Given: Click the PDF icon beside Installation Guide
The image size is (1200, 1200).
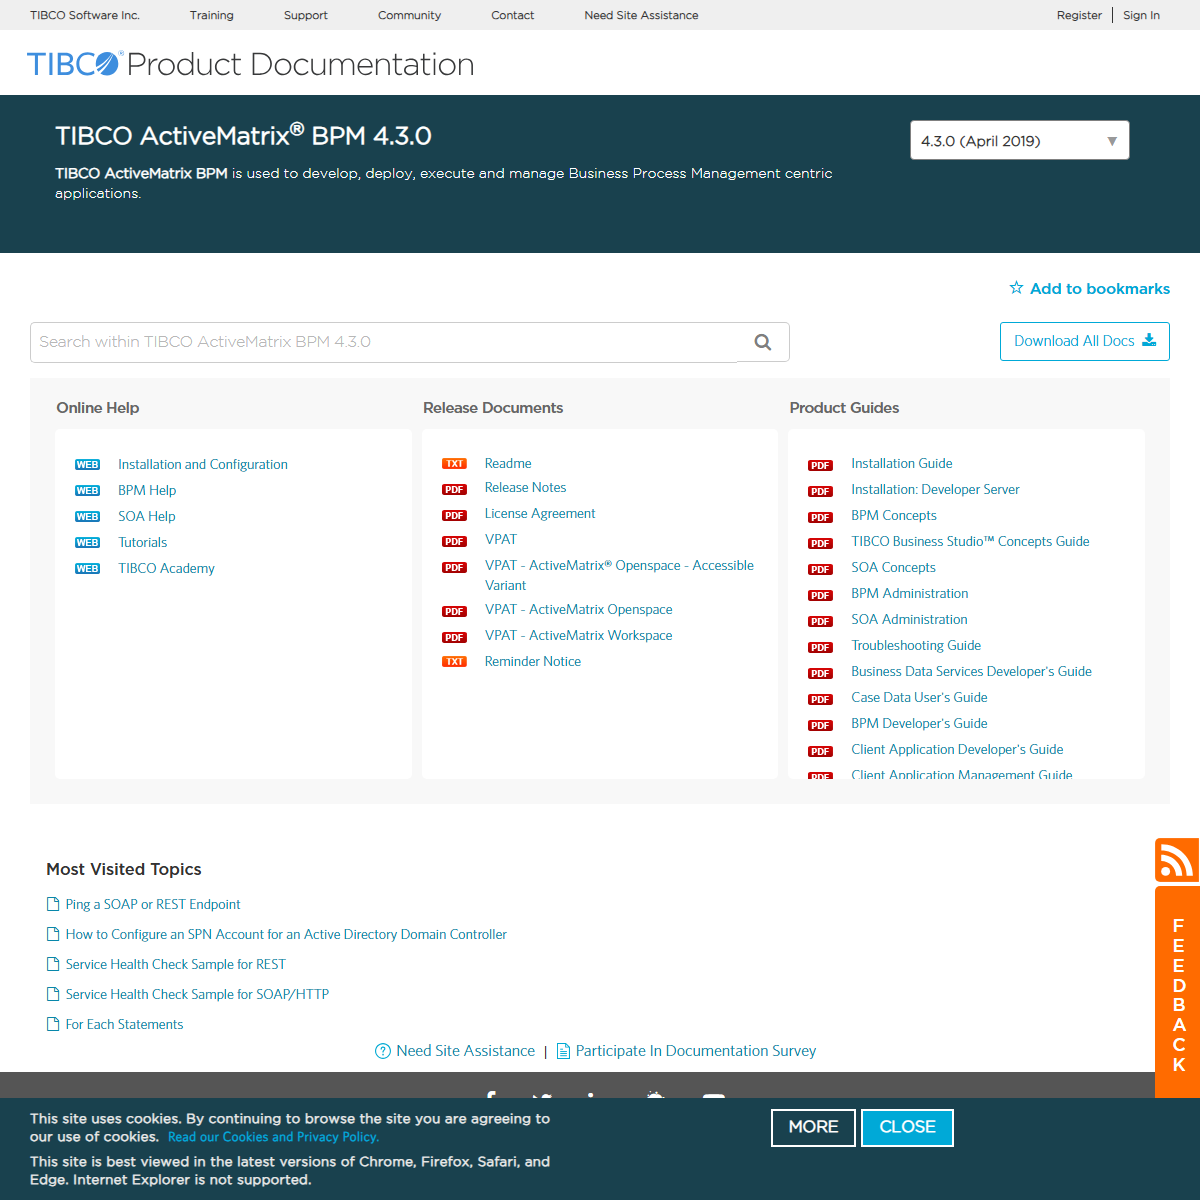Looking at the screenshot, I should point(821,466).
